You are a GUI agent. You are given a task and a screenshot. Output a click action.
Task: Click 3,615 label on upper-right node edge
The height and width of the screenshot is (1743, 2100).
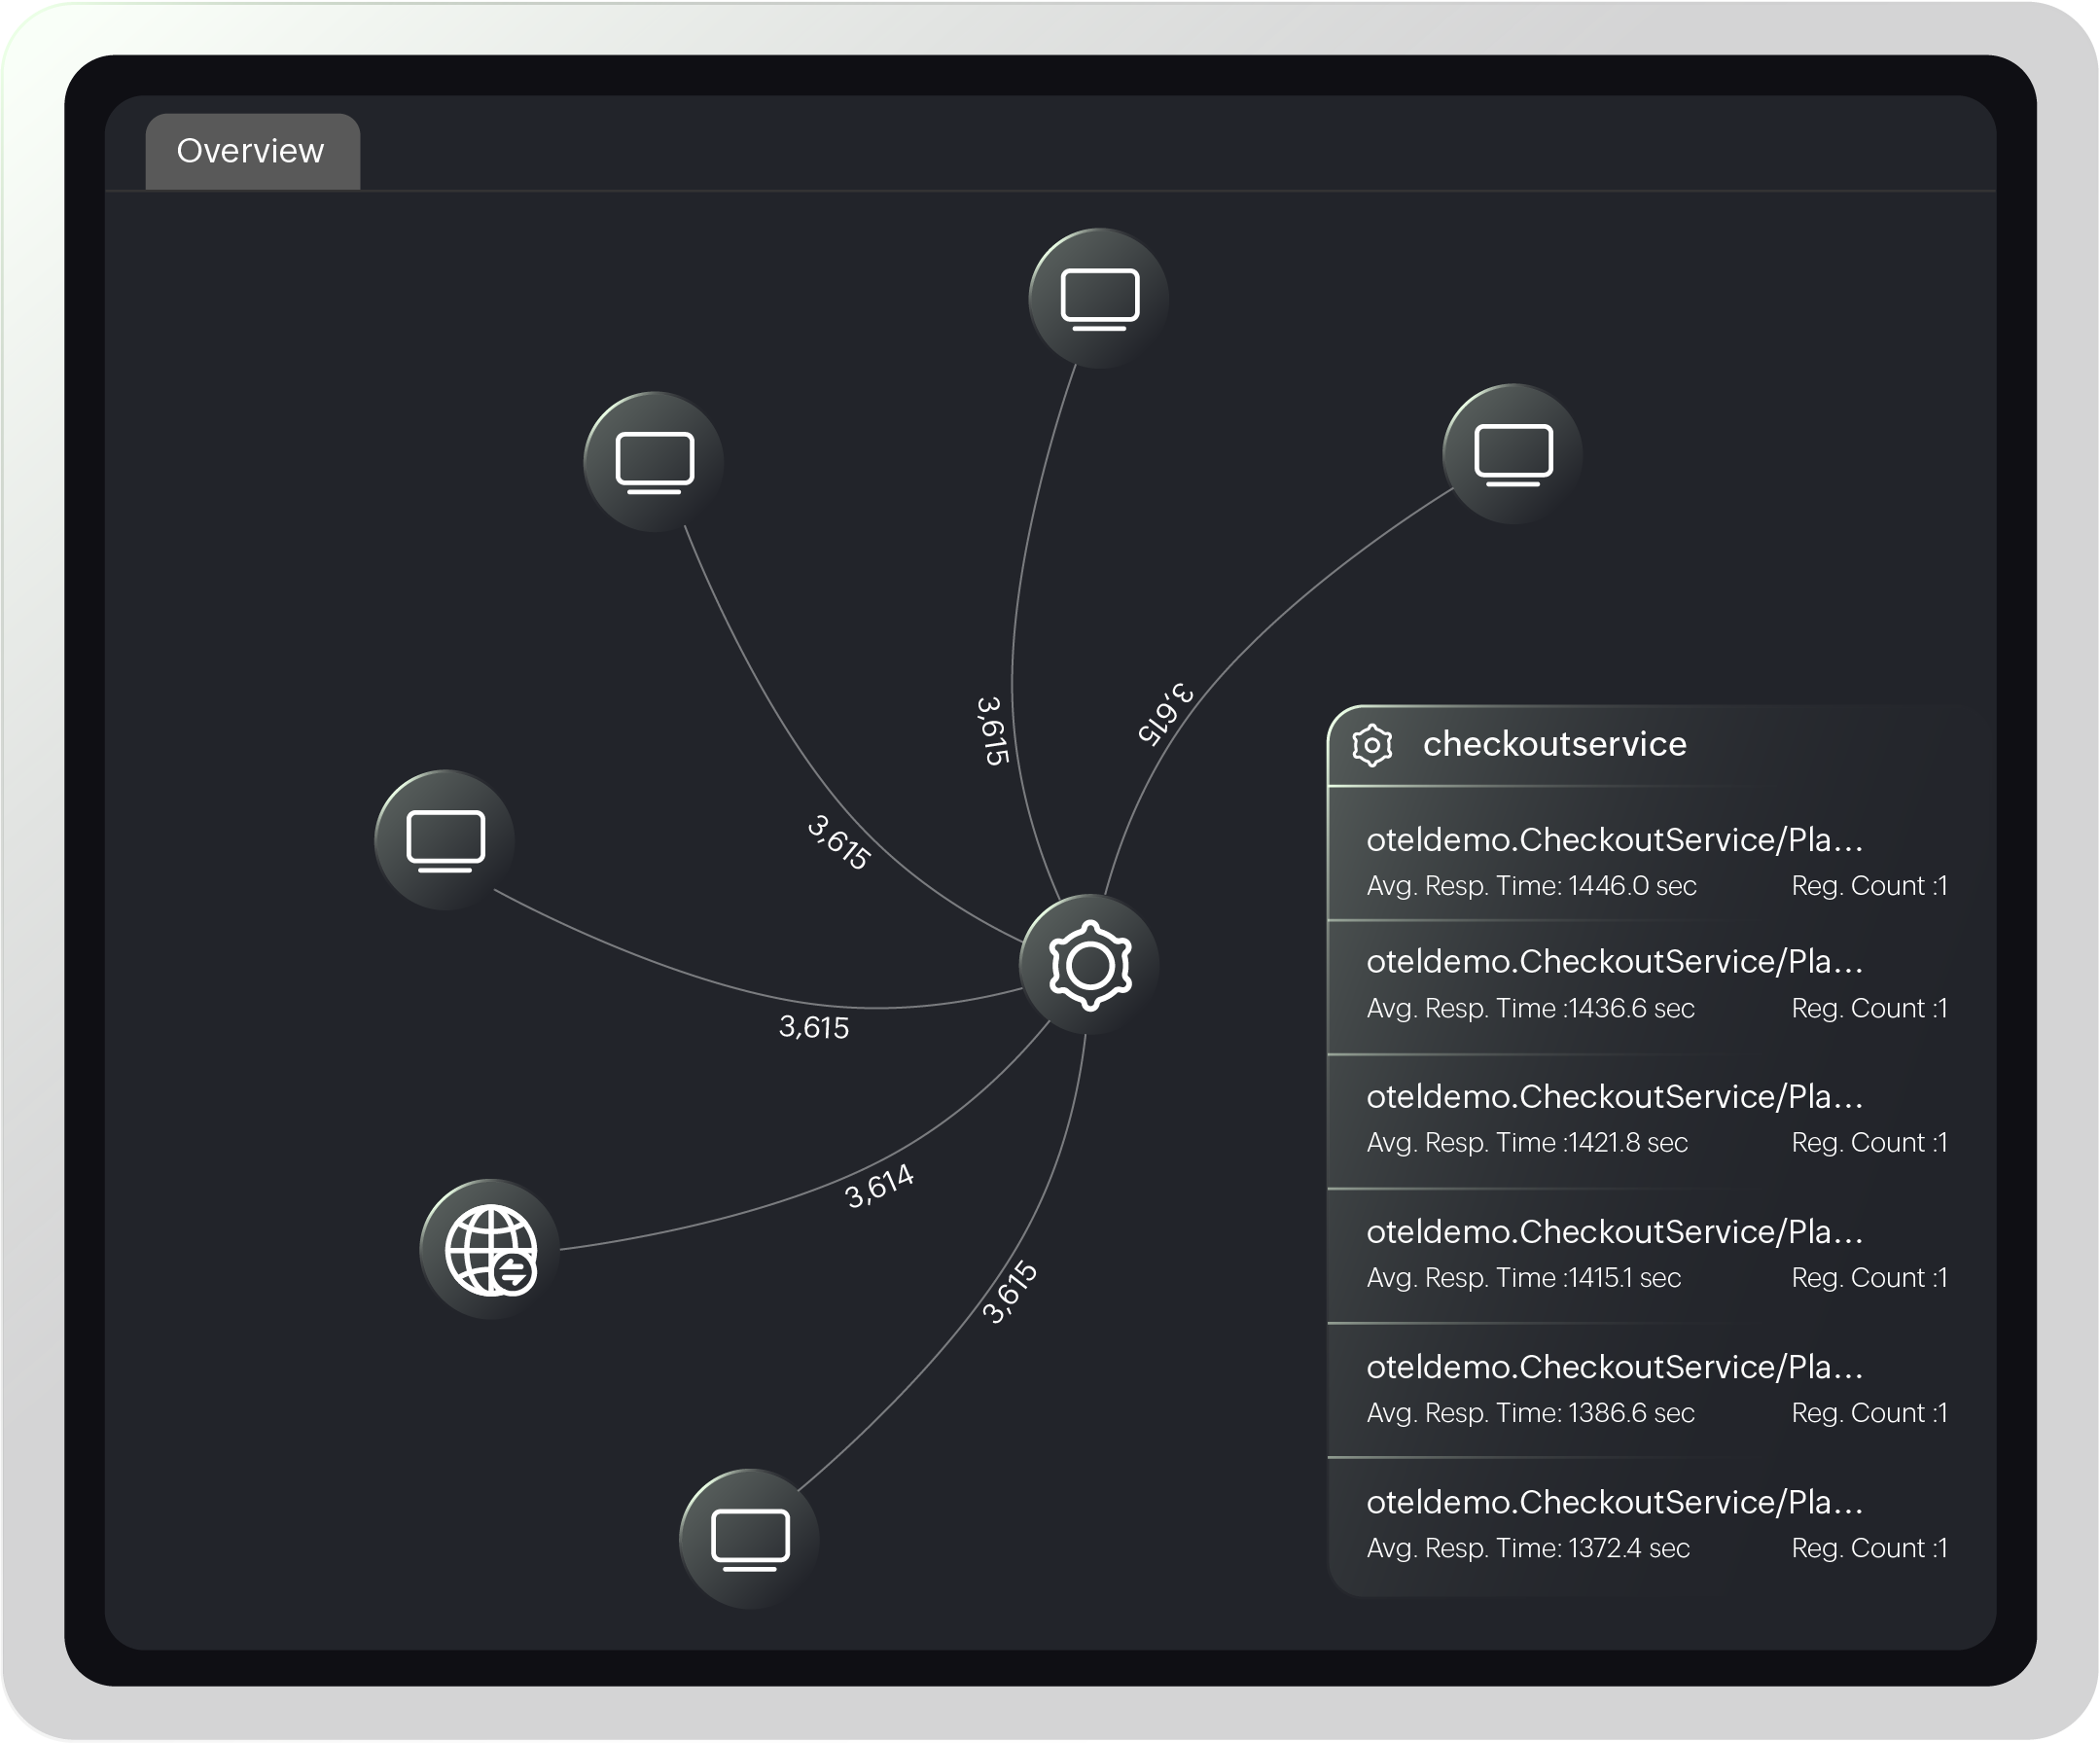[1165, 713]
